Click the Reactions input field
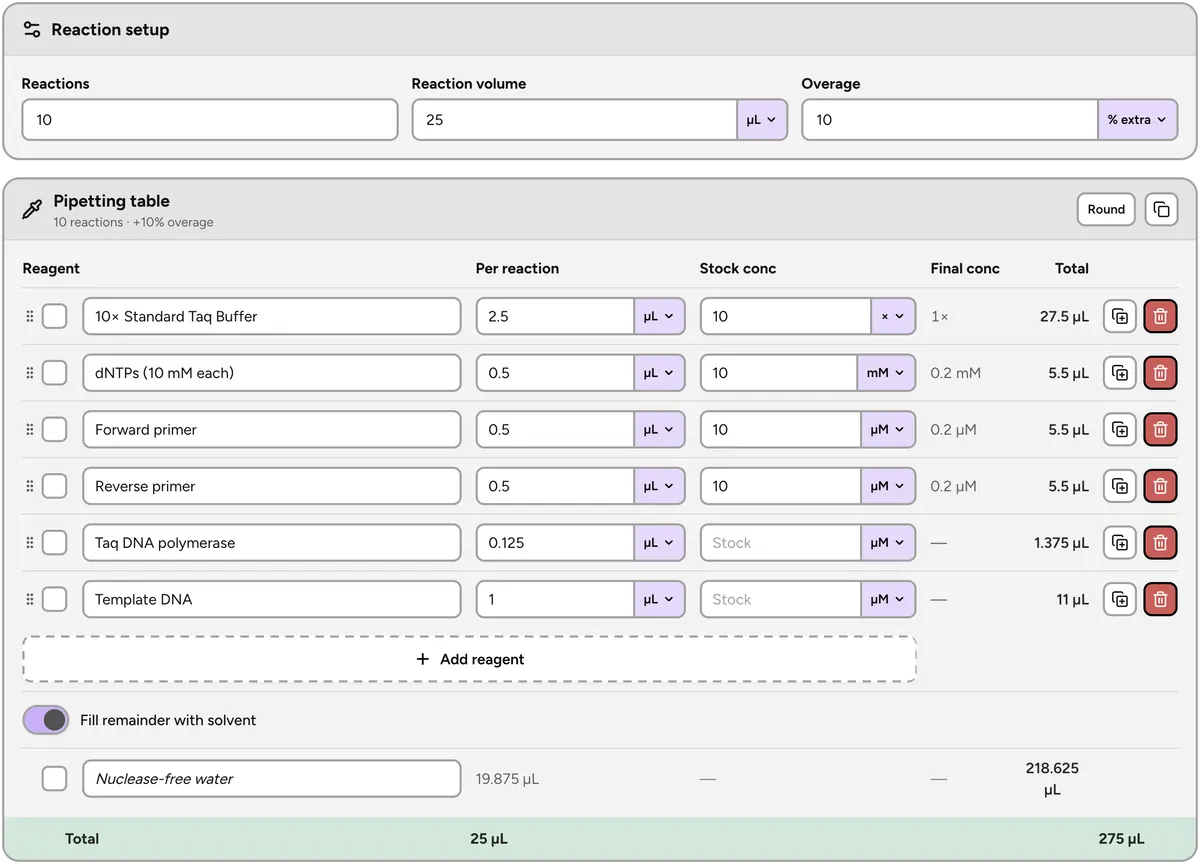Viewport: 1200px width, 864px height. point(210,120)
